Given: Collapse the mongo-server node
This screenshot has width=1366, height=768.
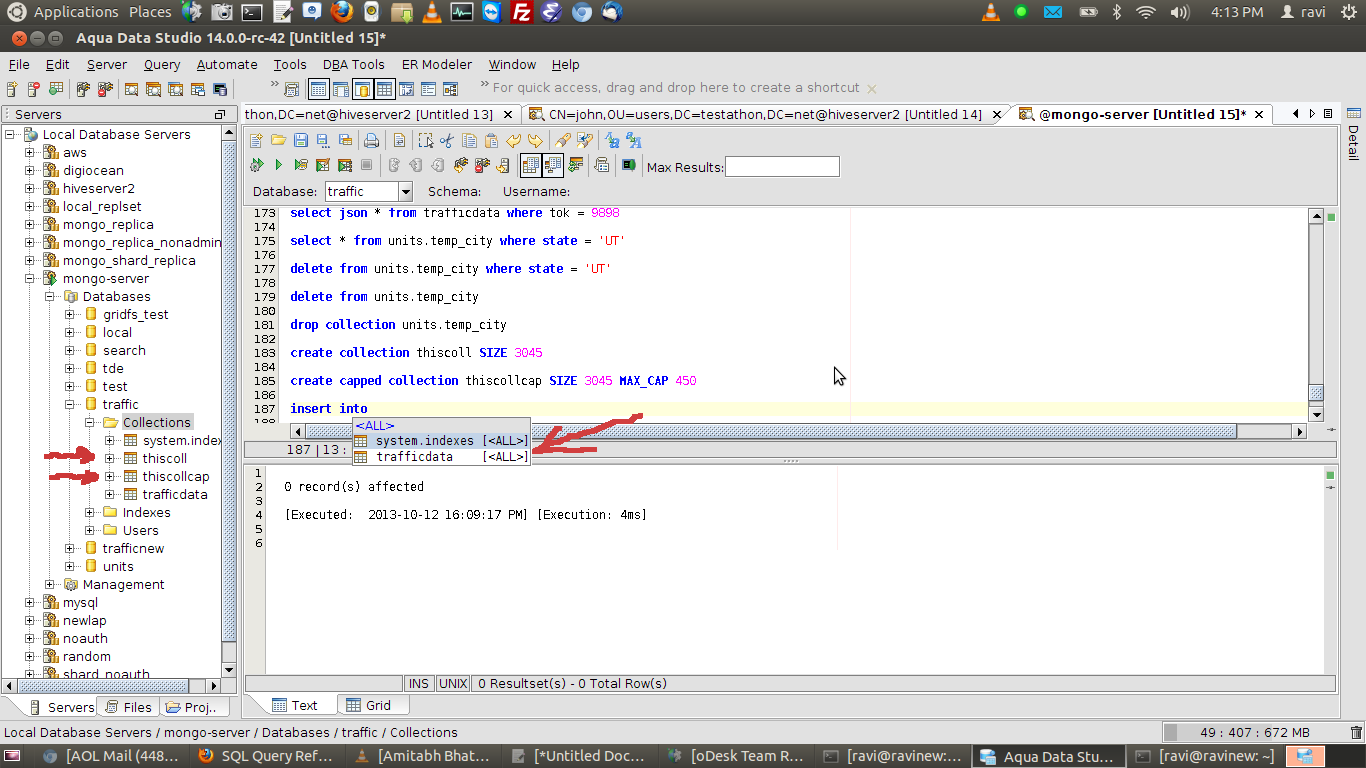Looking at the screenshot, I should click(x=30, y=279).
